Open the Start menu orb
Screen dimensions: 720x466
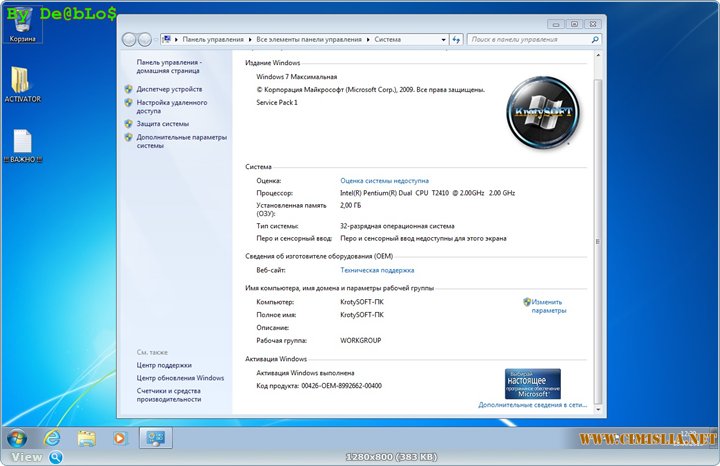tap(17, 437)
